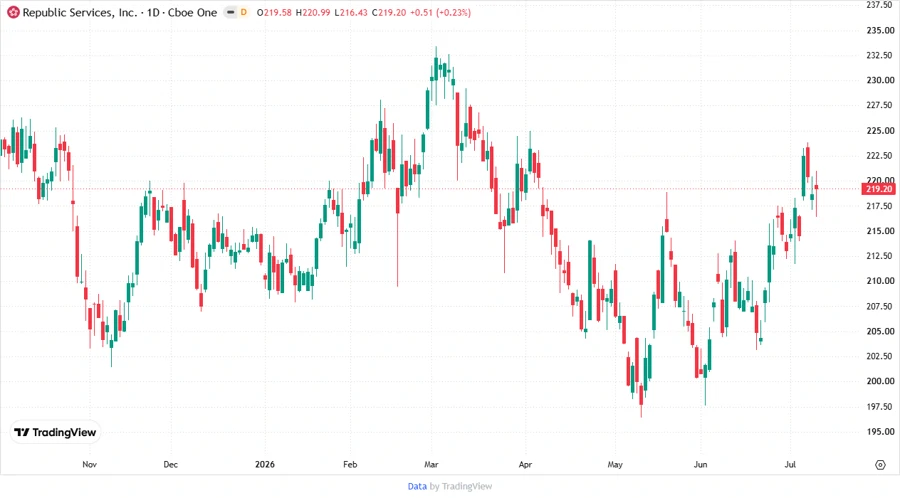Click the Jun time axis label

(700, 465)
